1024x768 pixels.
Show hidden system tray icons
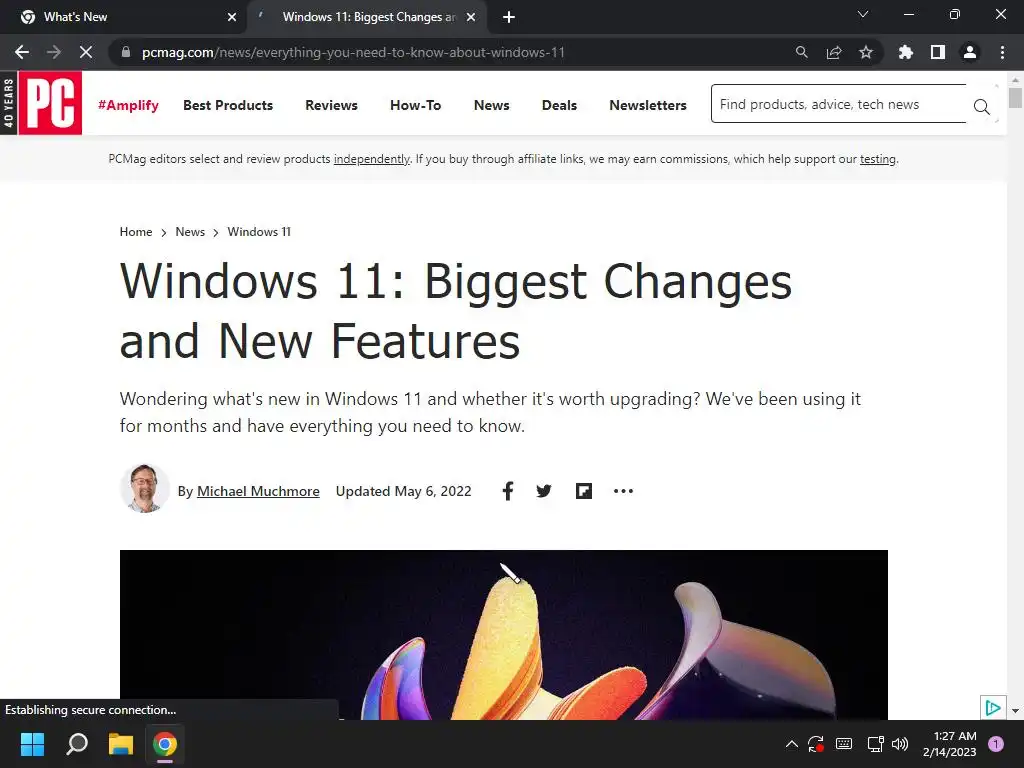792,744
